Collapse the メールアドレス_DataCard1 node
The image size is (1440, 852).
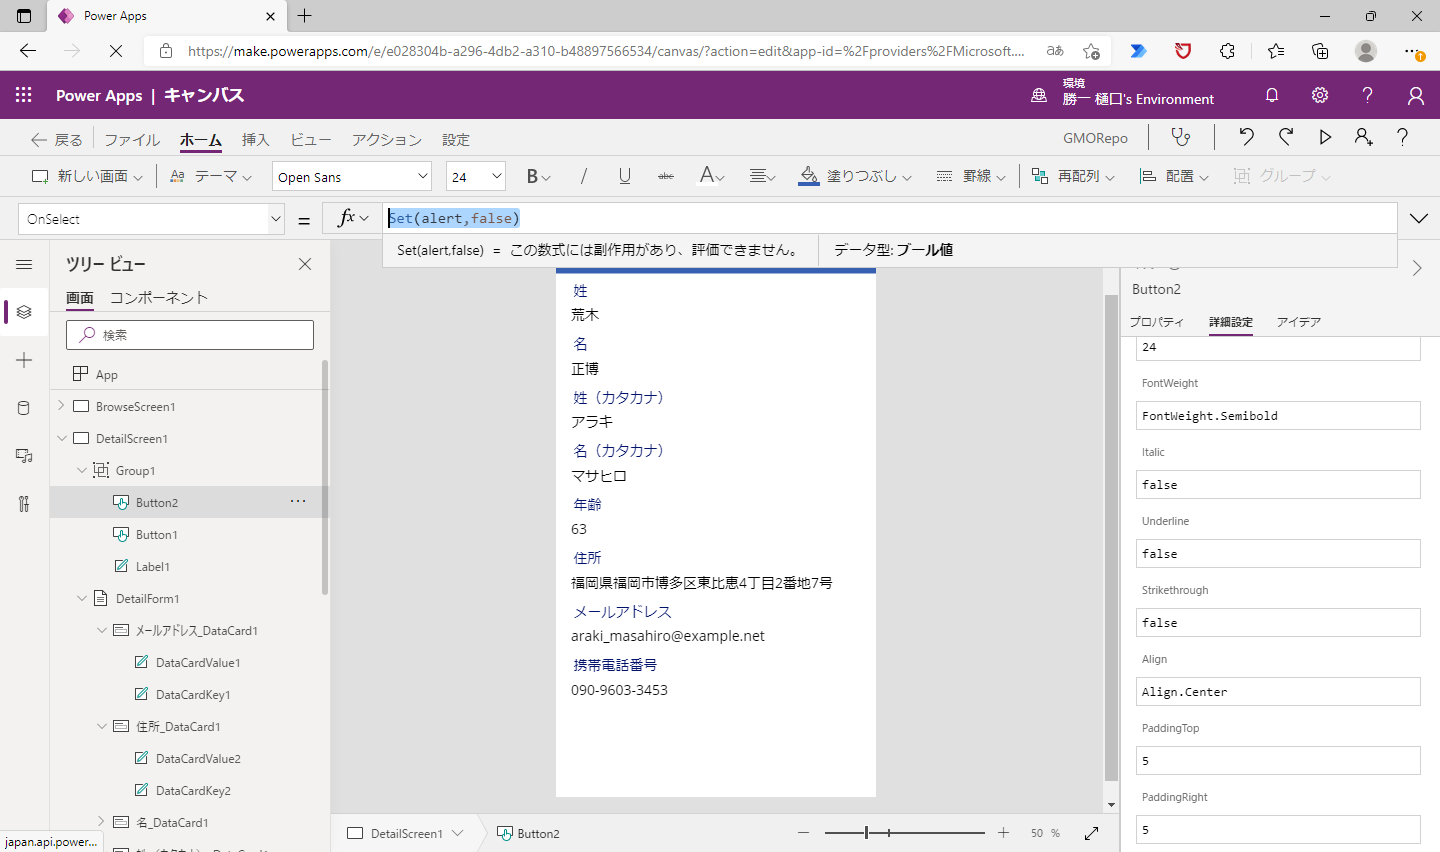click(x=101, y=630)
